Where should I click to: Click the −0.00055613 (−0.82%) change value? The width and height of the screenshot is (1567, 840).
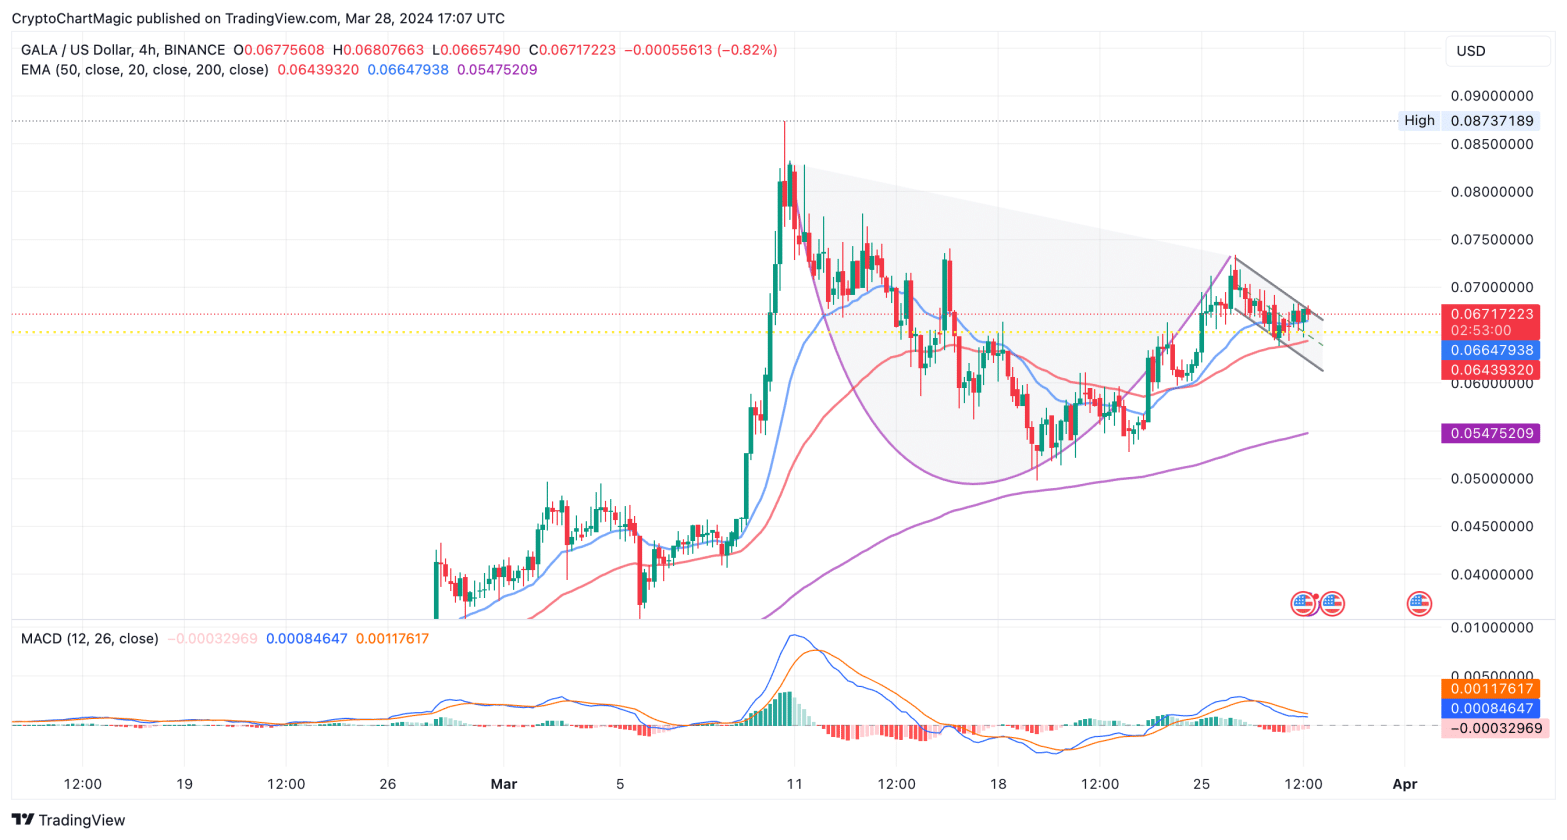[700, 50]
